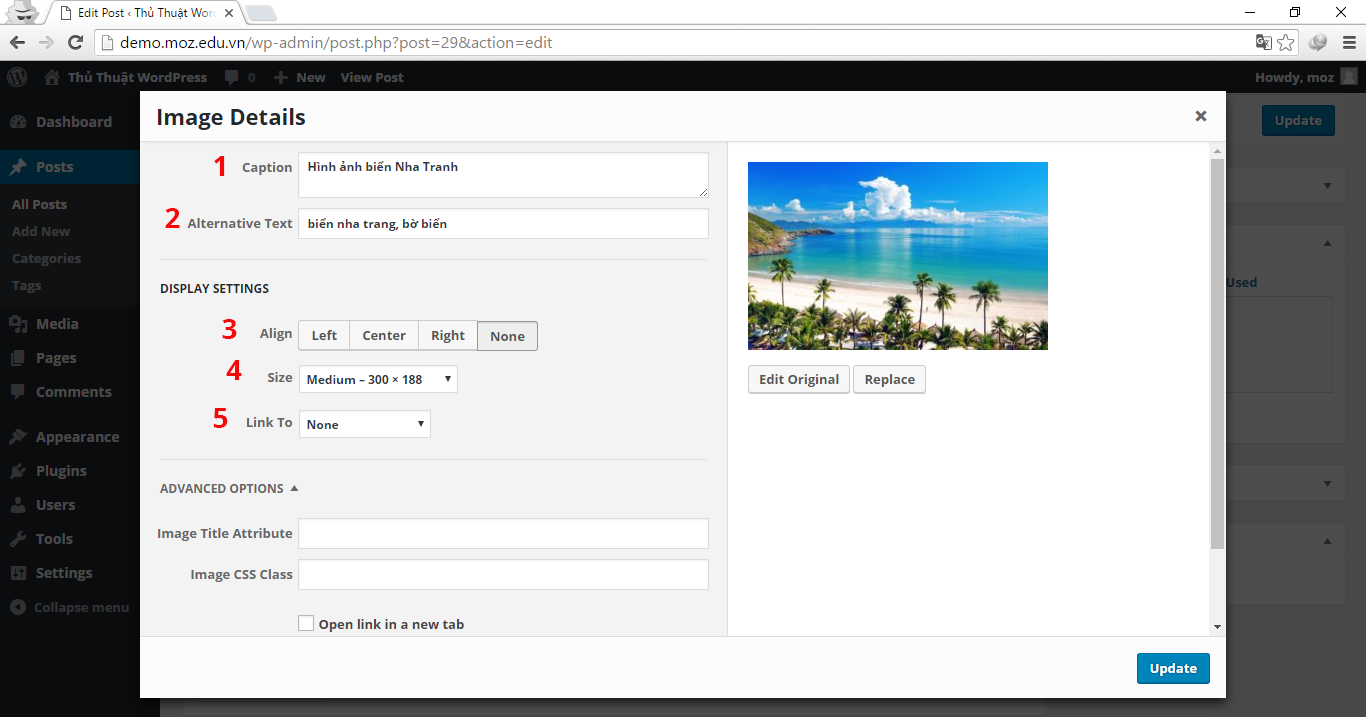This screenshot has width=1366, height=717.
Task: Click the Users person icon in sidebar
Action: [18, 505]
